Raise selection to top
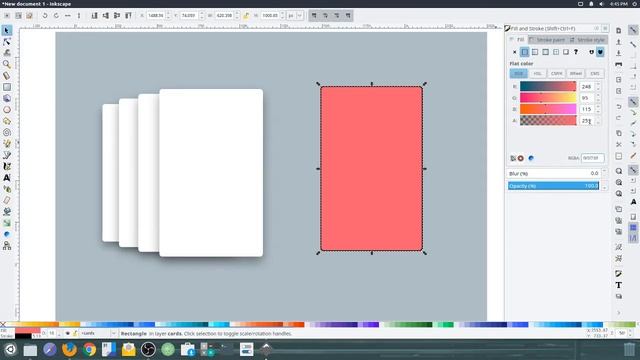 pyautogui.click(x=128, y=16)
